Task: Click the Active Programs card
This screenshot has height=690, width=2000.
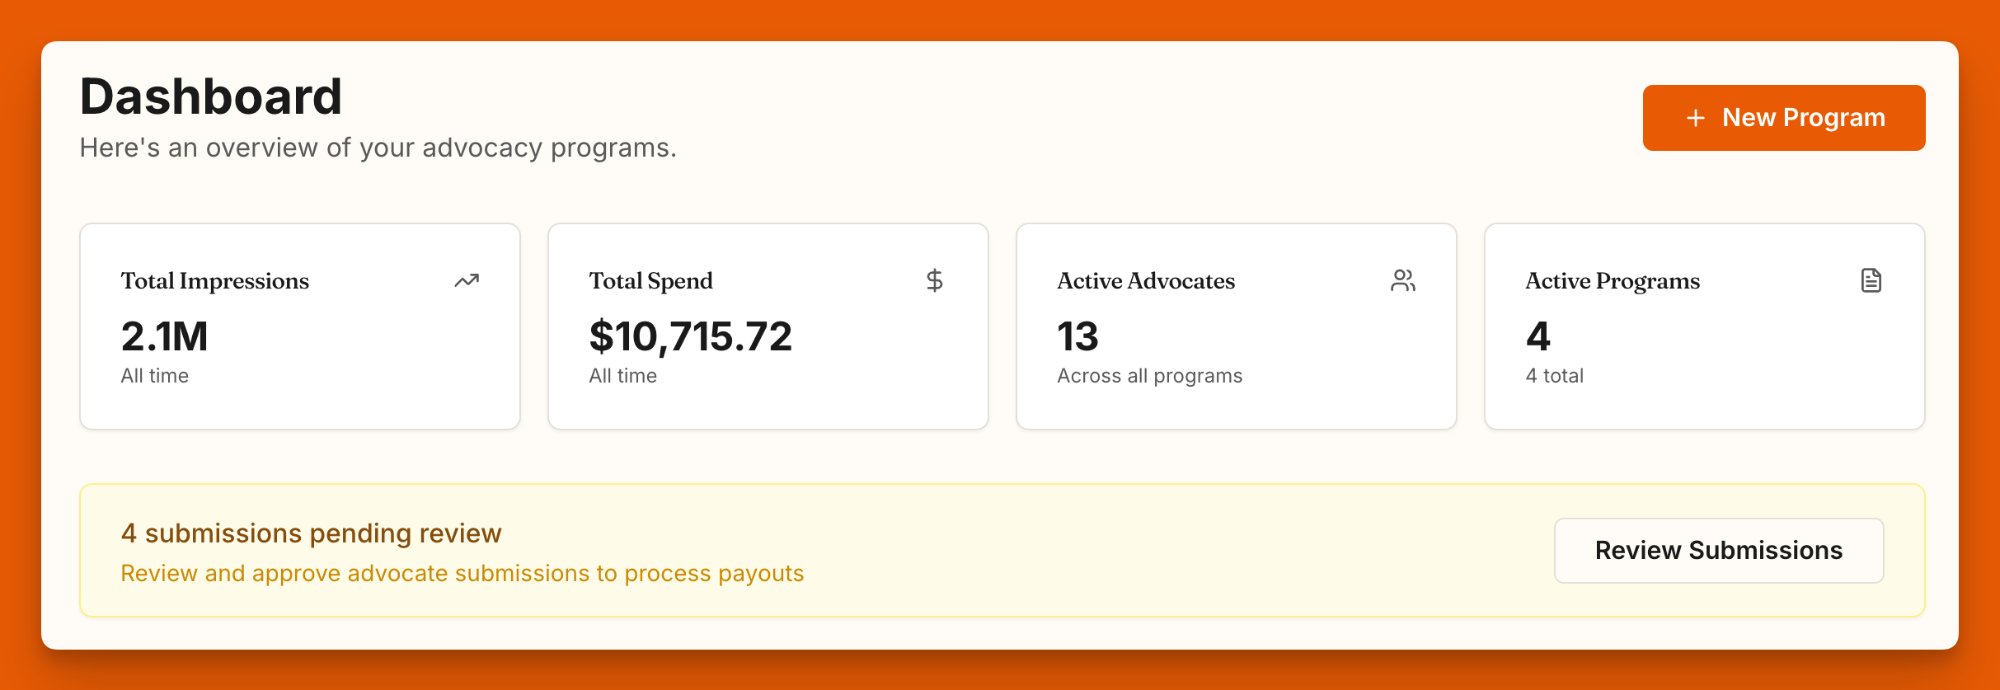Action: [1704, 325]
